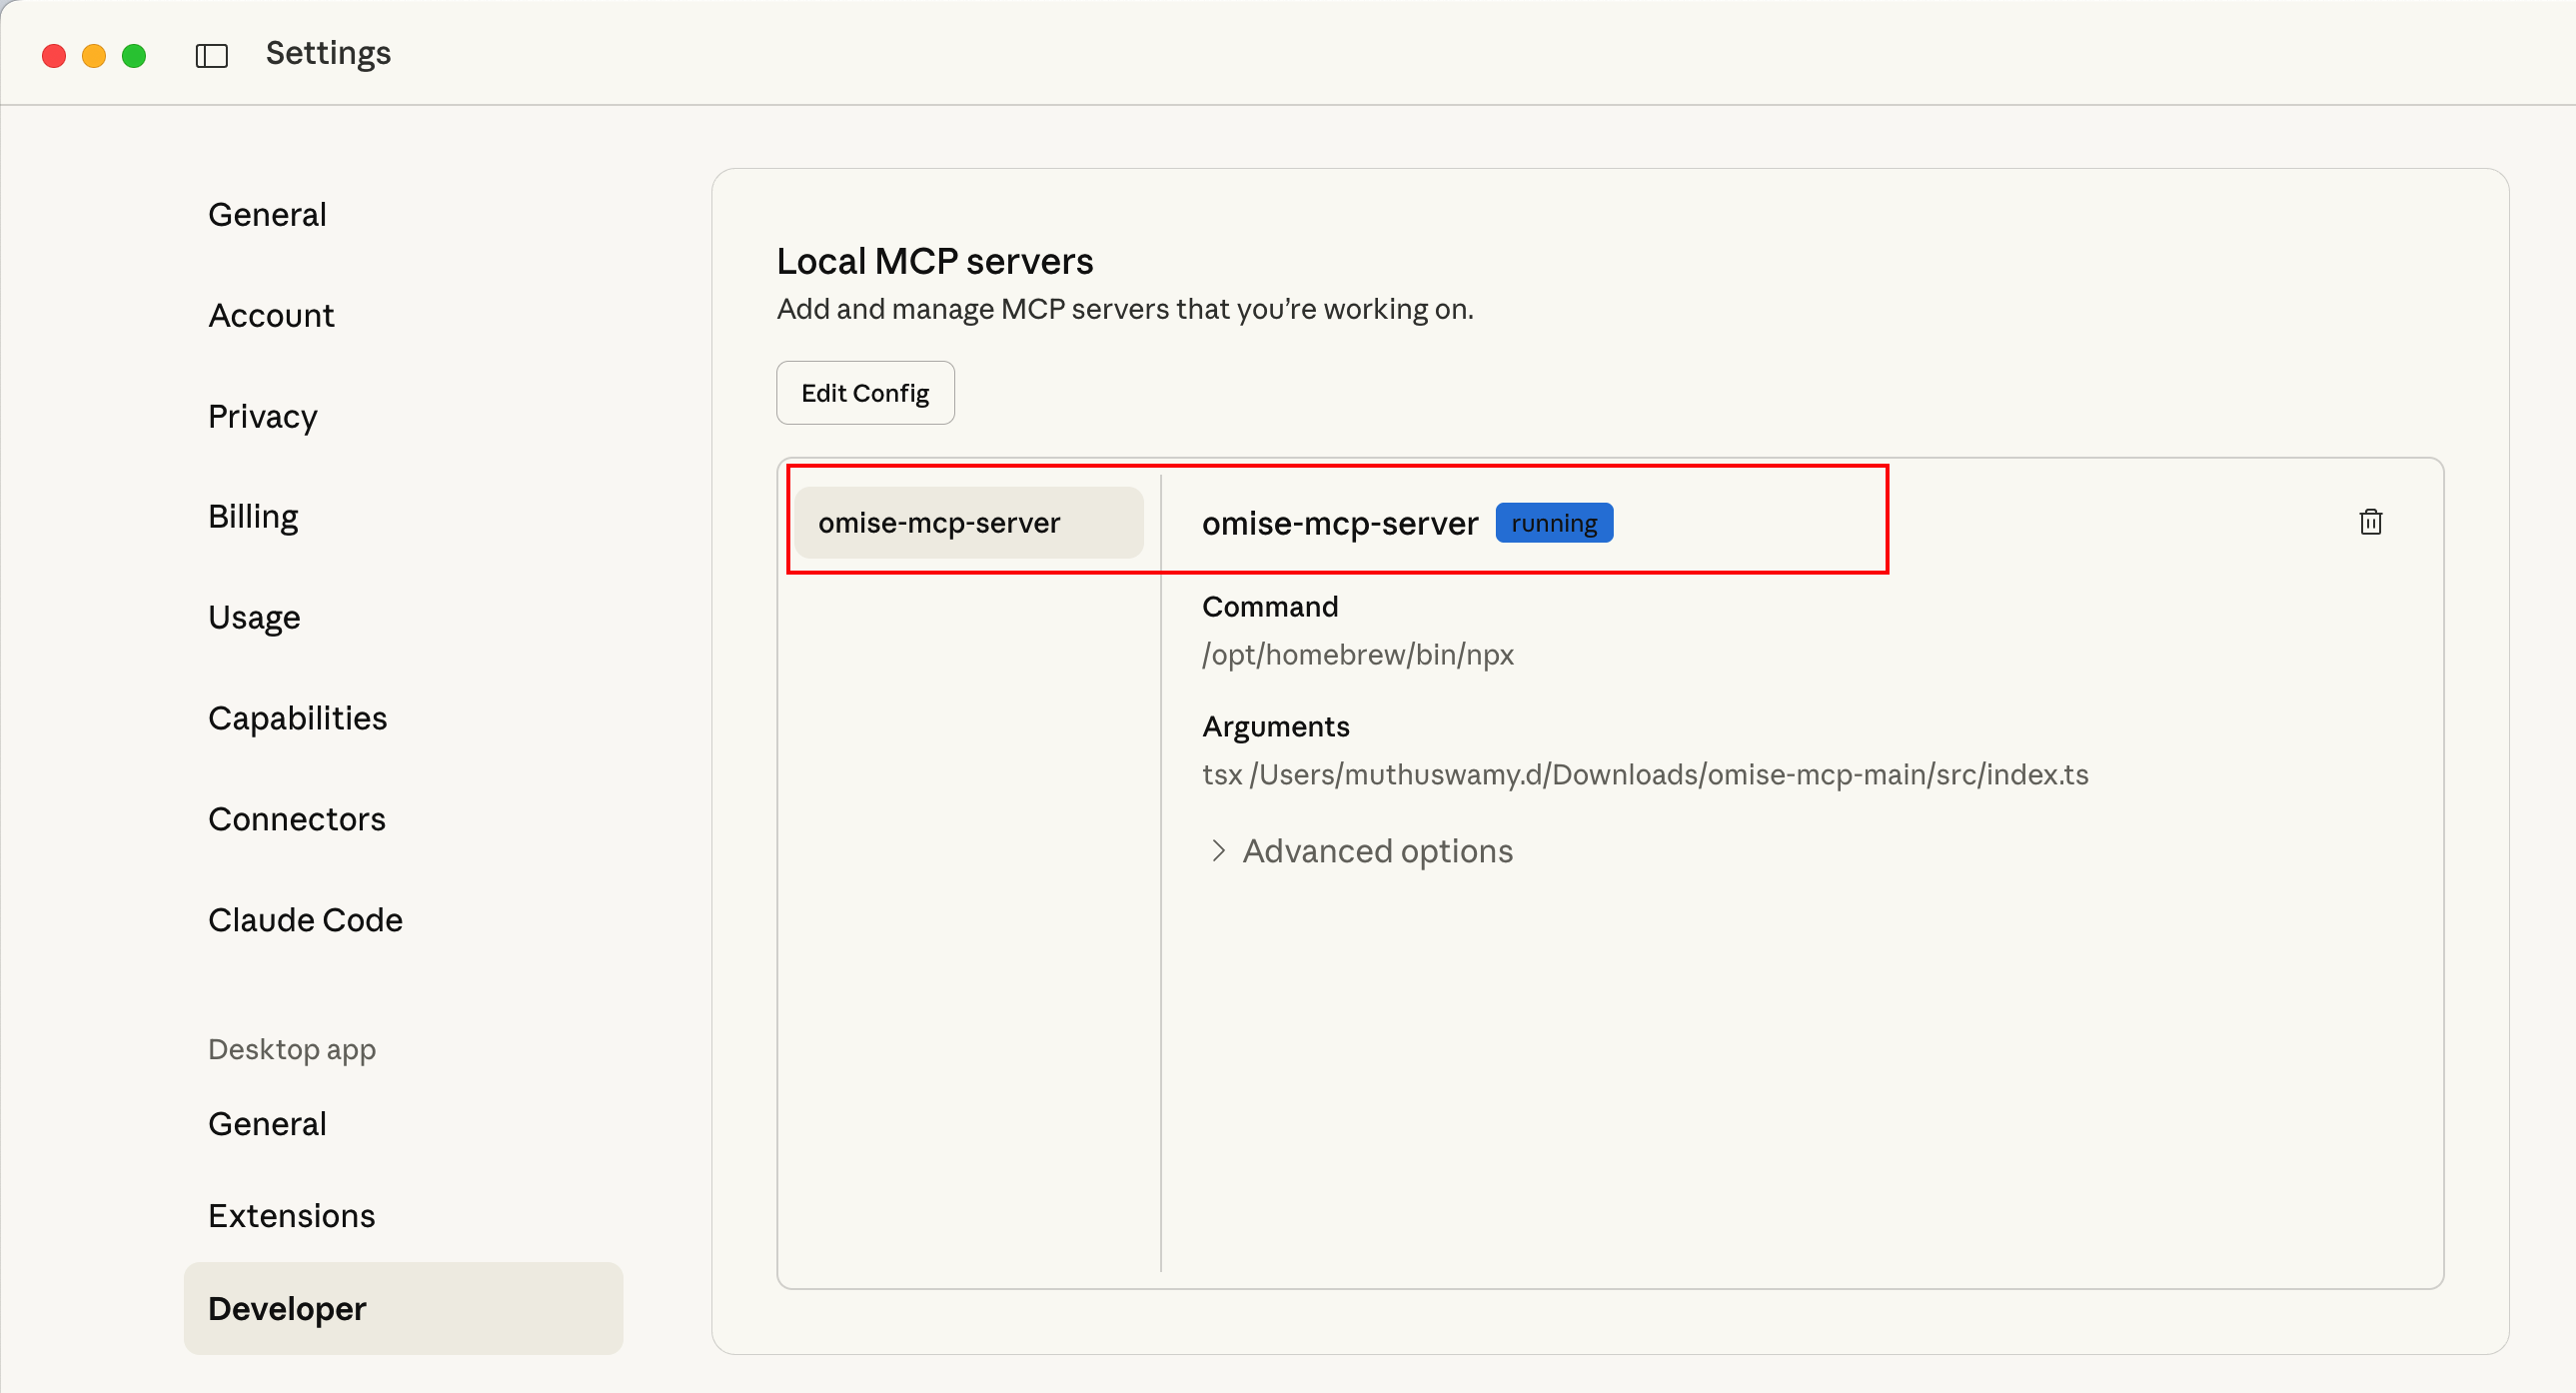This screenshot has height=1393, width=2576.
Task: Open Privacy settings section
Action: [x=262, y=416]
